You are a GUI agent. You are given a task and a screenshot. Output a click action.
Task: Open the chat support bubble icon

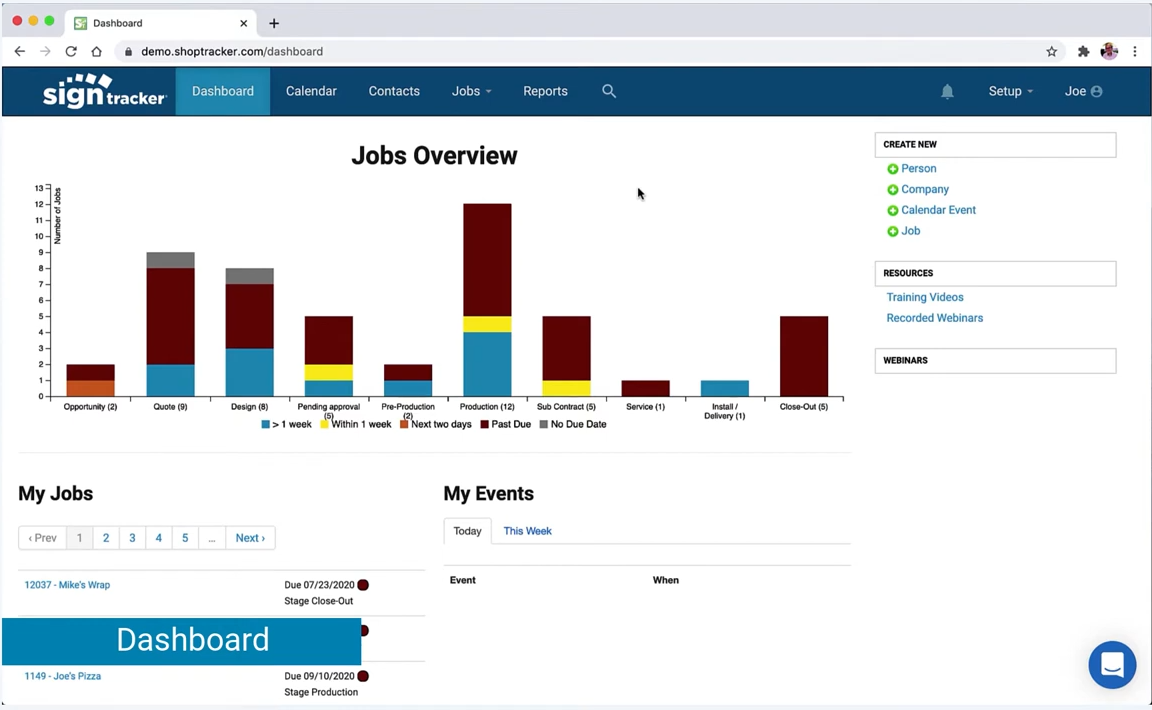point(1112,665)
